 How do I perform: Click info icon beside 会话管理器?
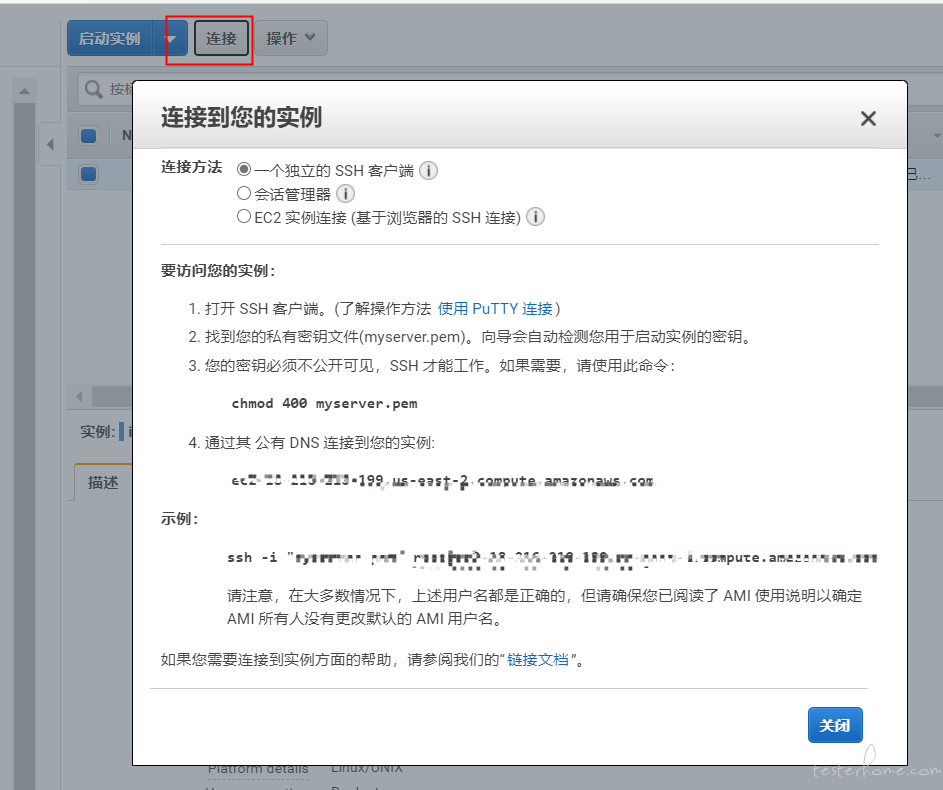pyautogui.click(x=345, y=194)
